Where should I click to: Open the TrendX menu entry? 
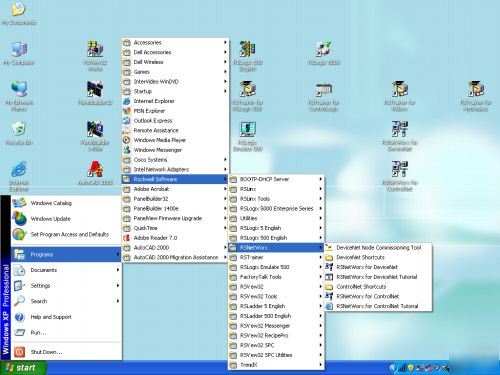[276, 365]
